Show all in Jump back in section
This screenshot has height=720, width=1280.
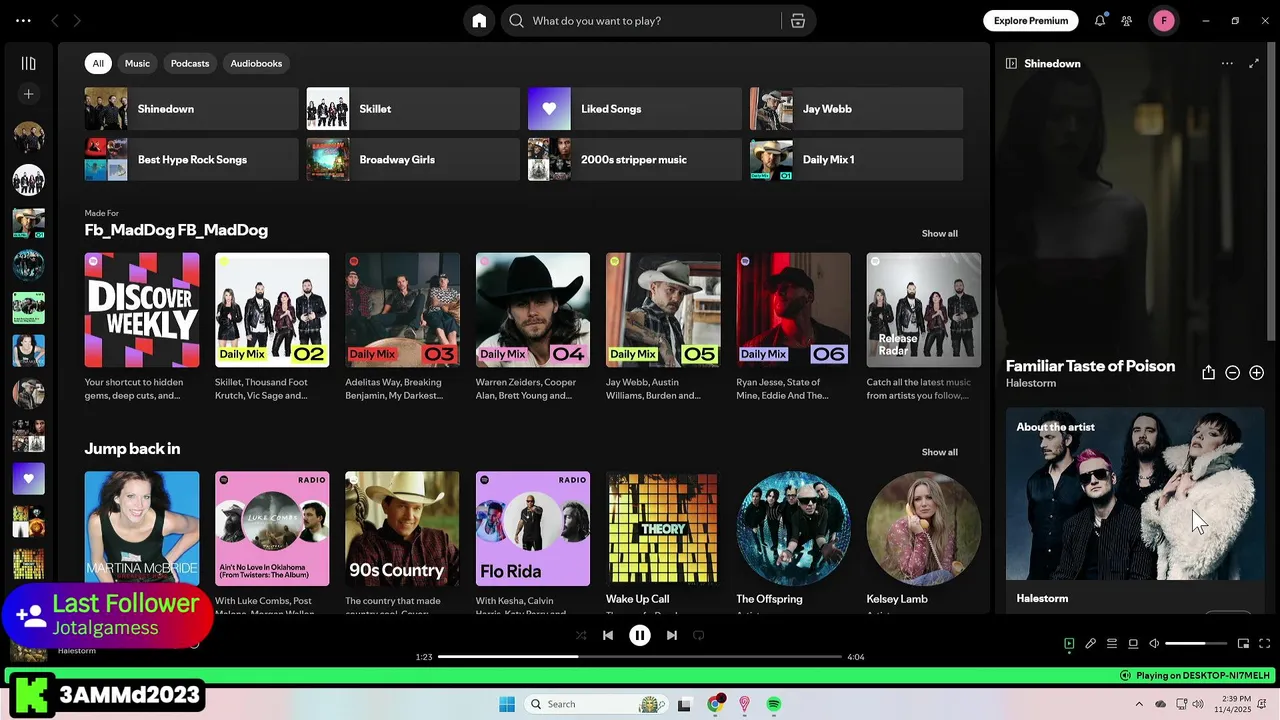(x=939, y=452)
